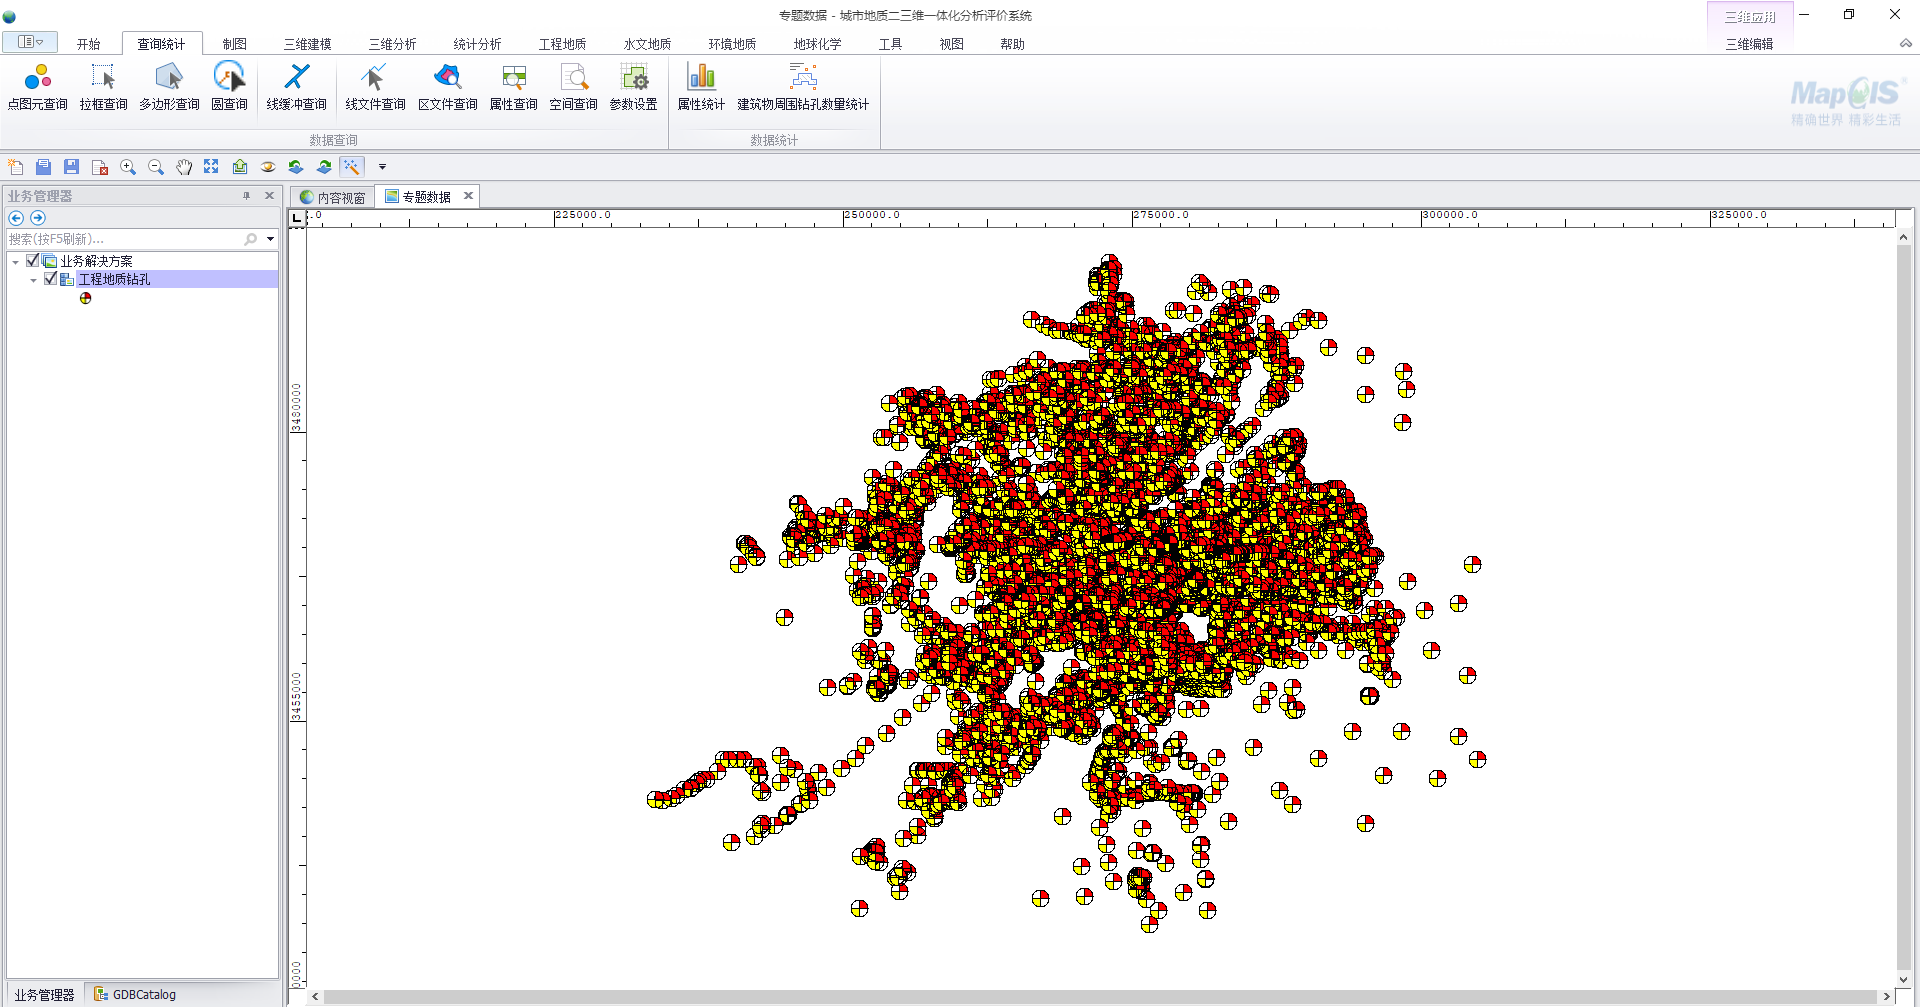Run the 区文件查询 region file query
The width and height of the screenshot is (1920, 1007).
coord(447,87)
